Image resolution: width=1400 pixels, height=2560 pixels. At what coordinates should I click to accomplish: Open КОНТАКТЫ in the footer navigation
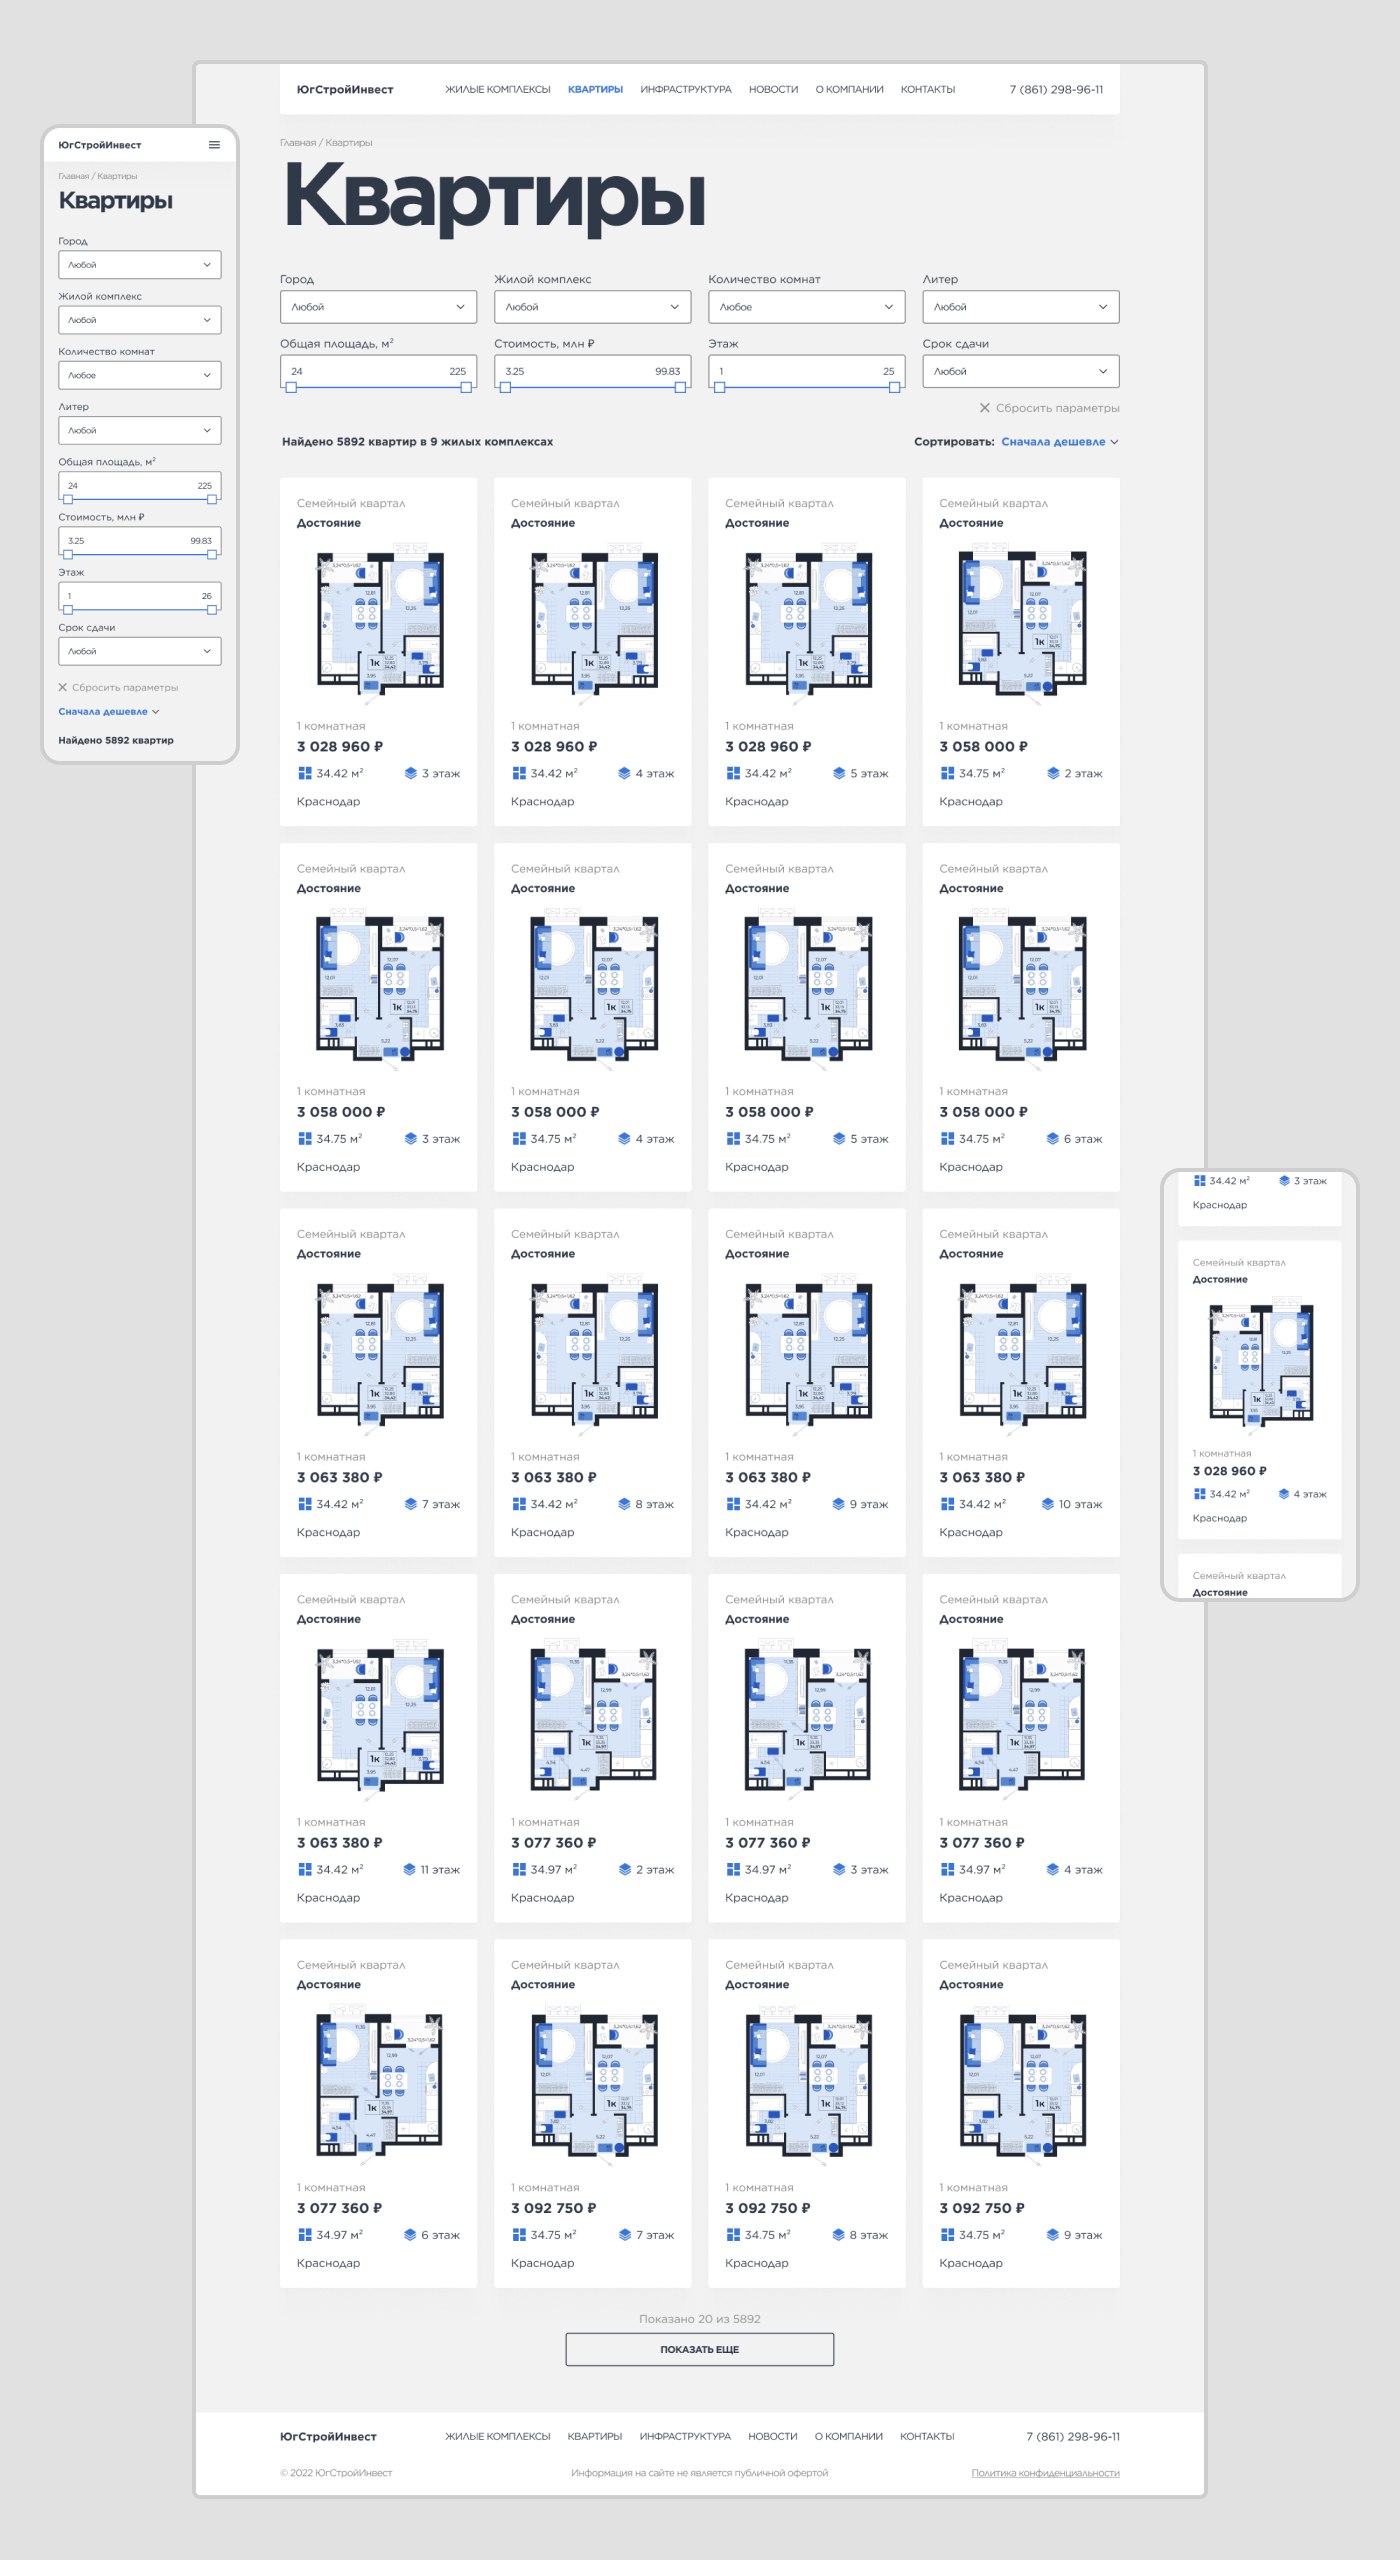[x=927, y=2437]
